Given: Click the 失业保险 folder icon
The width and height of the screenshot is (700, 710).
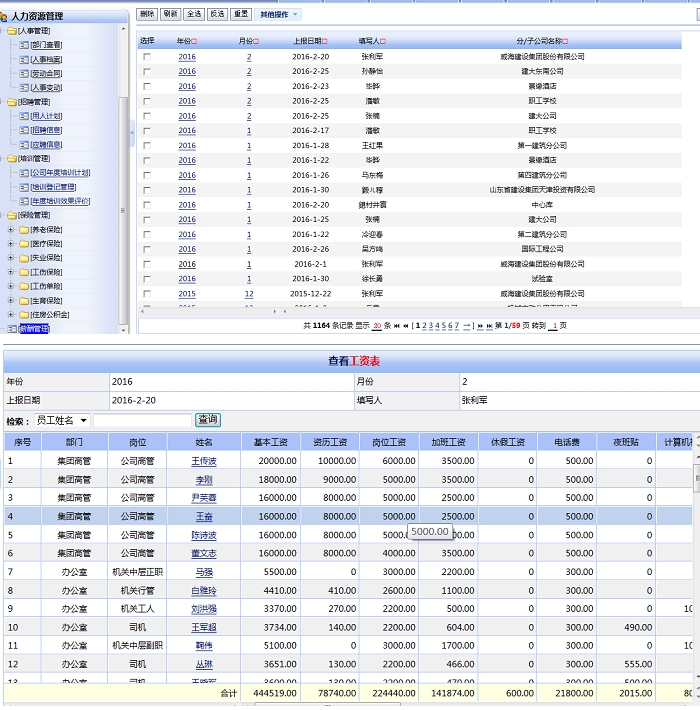Looking at the screenshot, I should pyautogui.click(x=24, y=258).
